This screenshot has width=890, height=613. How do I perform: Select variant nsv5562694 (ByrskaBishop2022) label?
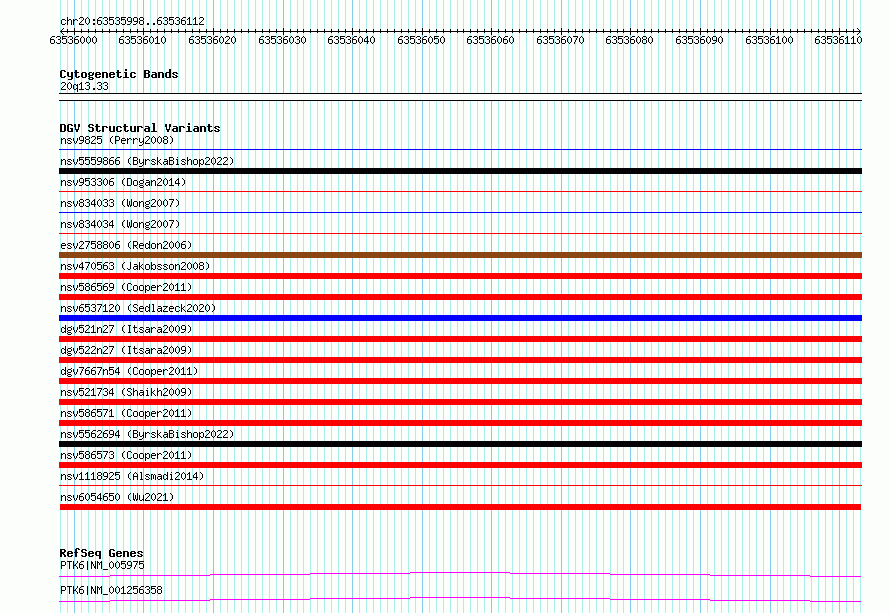click(147, 434)
